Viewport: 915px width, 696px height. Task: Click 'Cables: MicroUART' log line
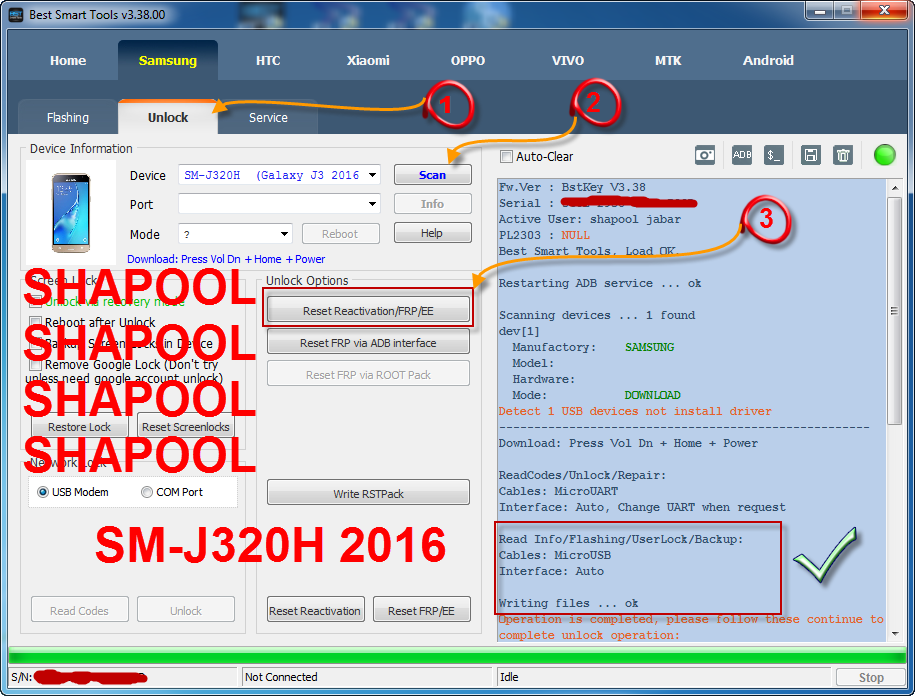pos(558,491)
